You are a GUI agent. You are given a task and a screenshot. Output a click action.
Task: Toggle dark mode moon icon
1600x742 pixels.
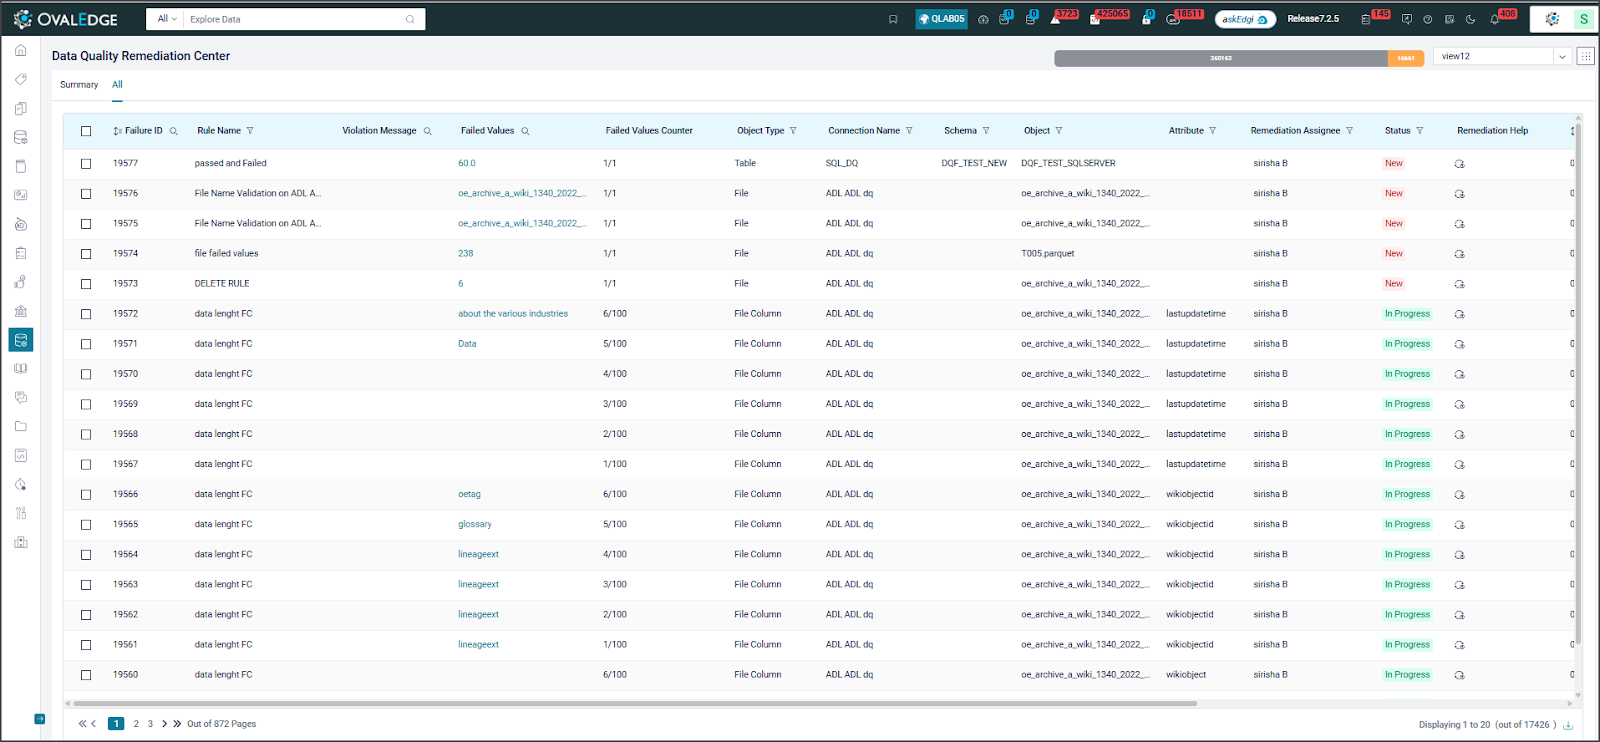(1470, 19)
